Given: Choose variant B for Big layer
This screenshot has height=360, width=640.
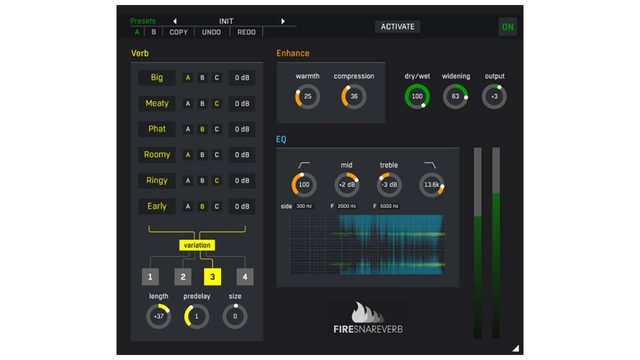Looking at the screenshot, I should 202,78.
